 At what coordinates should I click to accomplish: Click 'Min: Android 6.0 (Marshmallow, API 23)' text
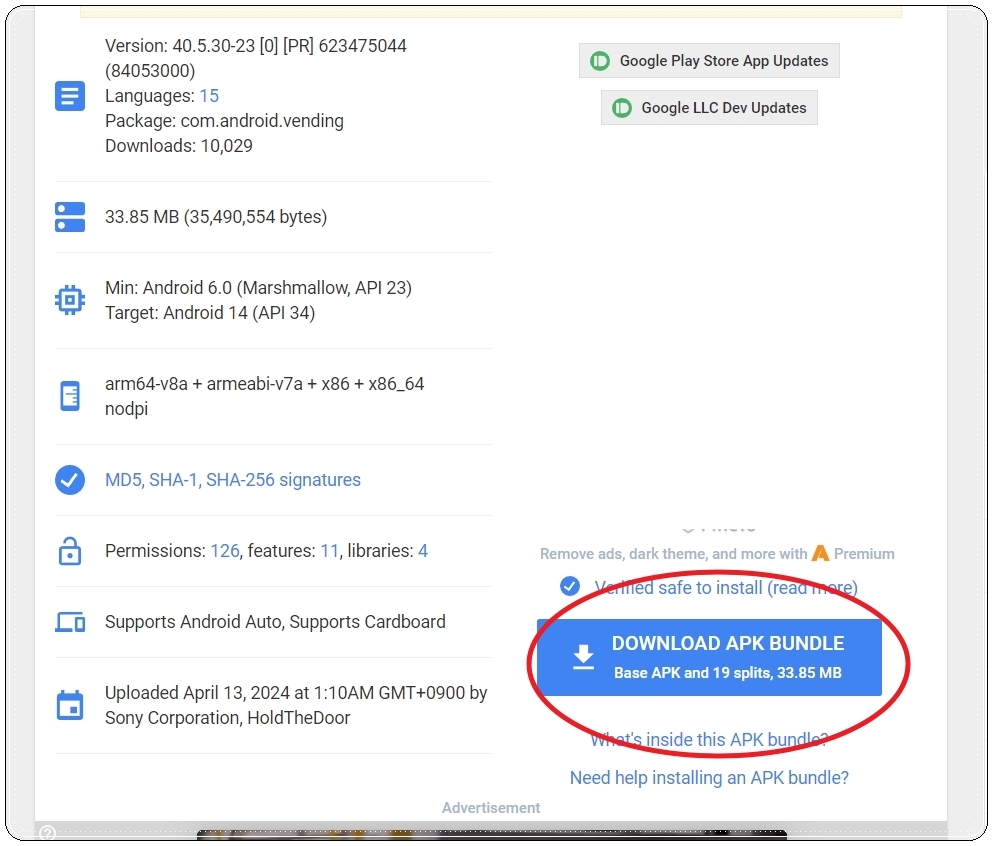click(258, 288)
